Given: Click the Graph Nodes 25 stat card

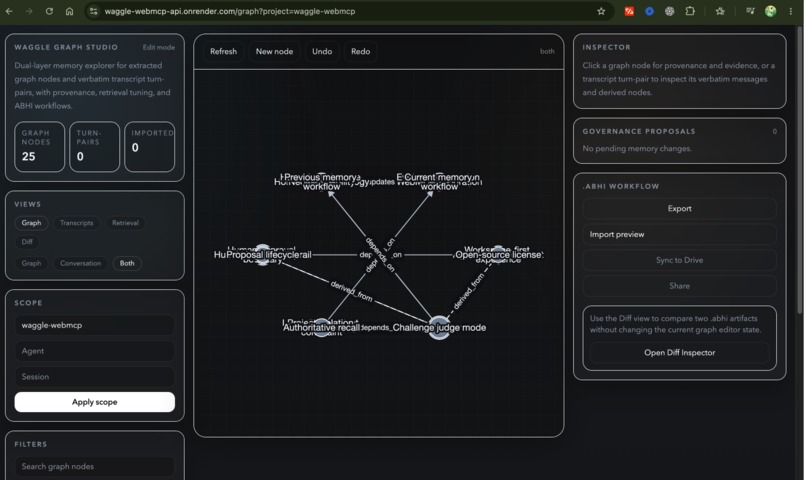Looking at the screenshot, I should point(40,147).
